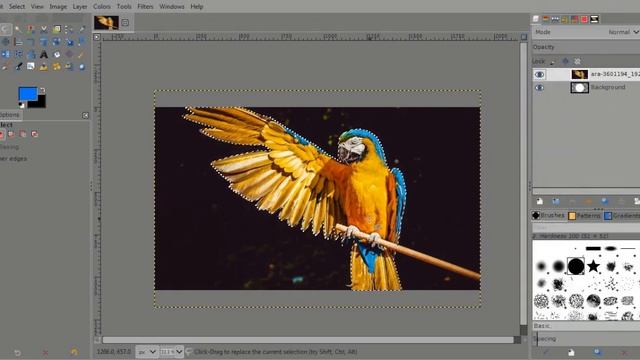The width and height of the screenshot is (640, 360).
Task: Choose the Rotate tool
Action: click(44, 42)
